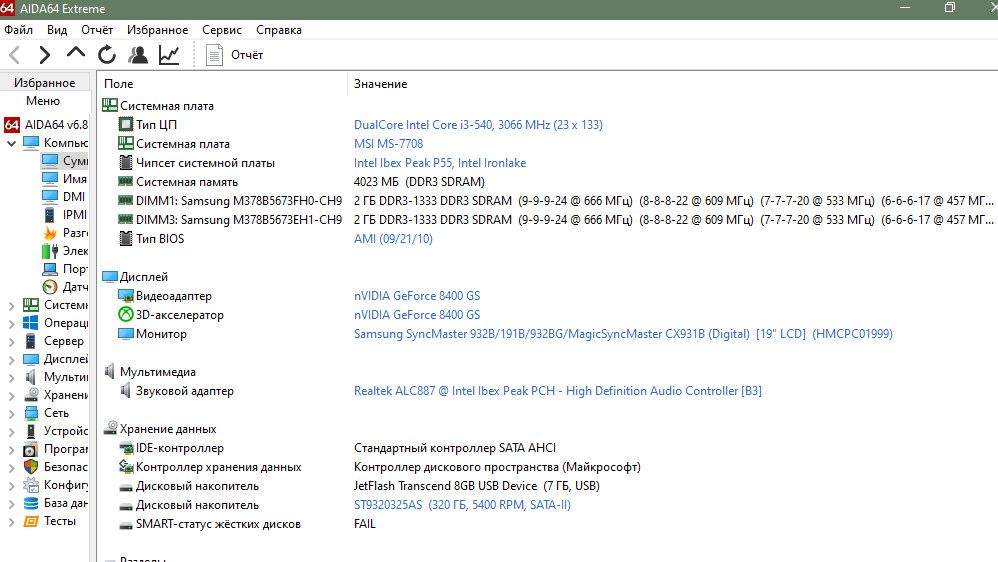Expand the Дисплей tree node arrow

click(x=11, y=360)
